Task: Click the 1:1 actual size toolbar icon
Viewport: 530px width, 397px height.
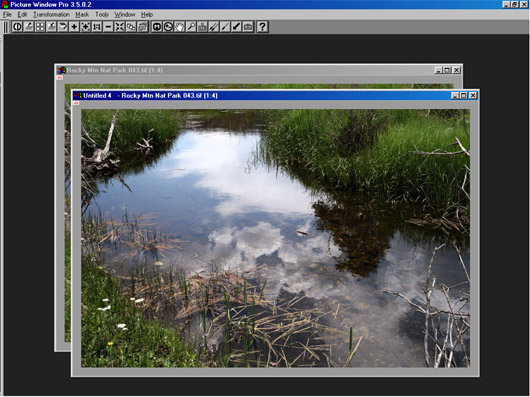Action: pos(97,27)
